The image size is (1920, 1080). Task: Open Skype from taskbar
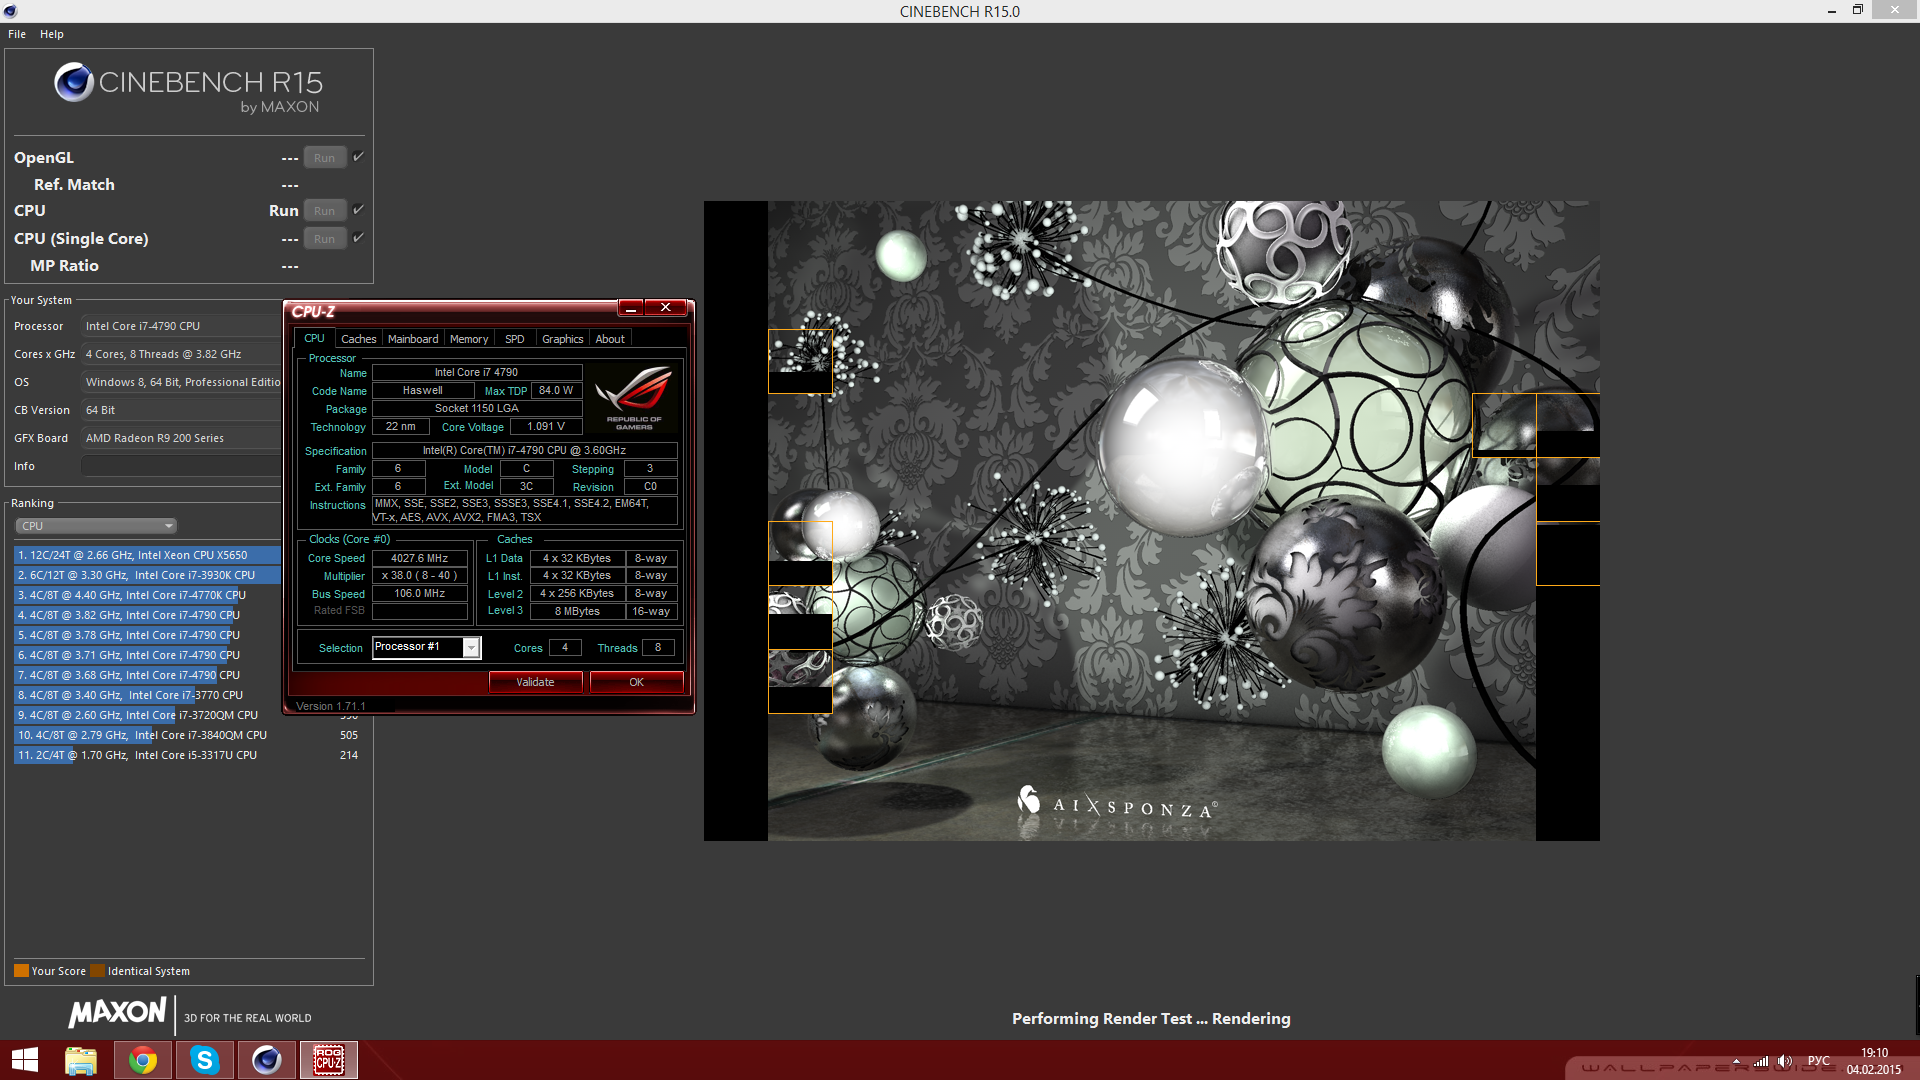coord(205,1060)
